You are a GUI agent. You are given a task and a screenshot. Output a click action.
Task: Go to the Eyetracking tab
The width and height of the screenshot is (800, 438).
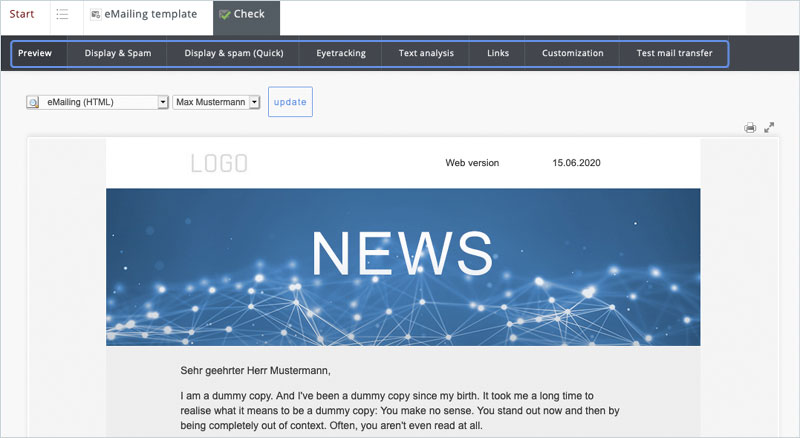click(341, 53)
